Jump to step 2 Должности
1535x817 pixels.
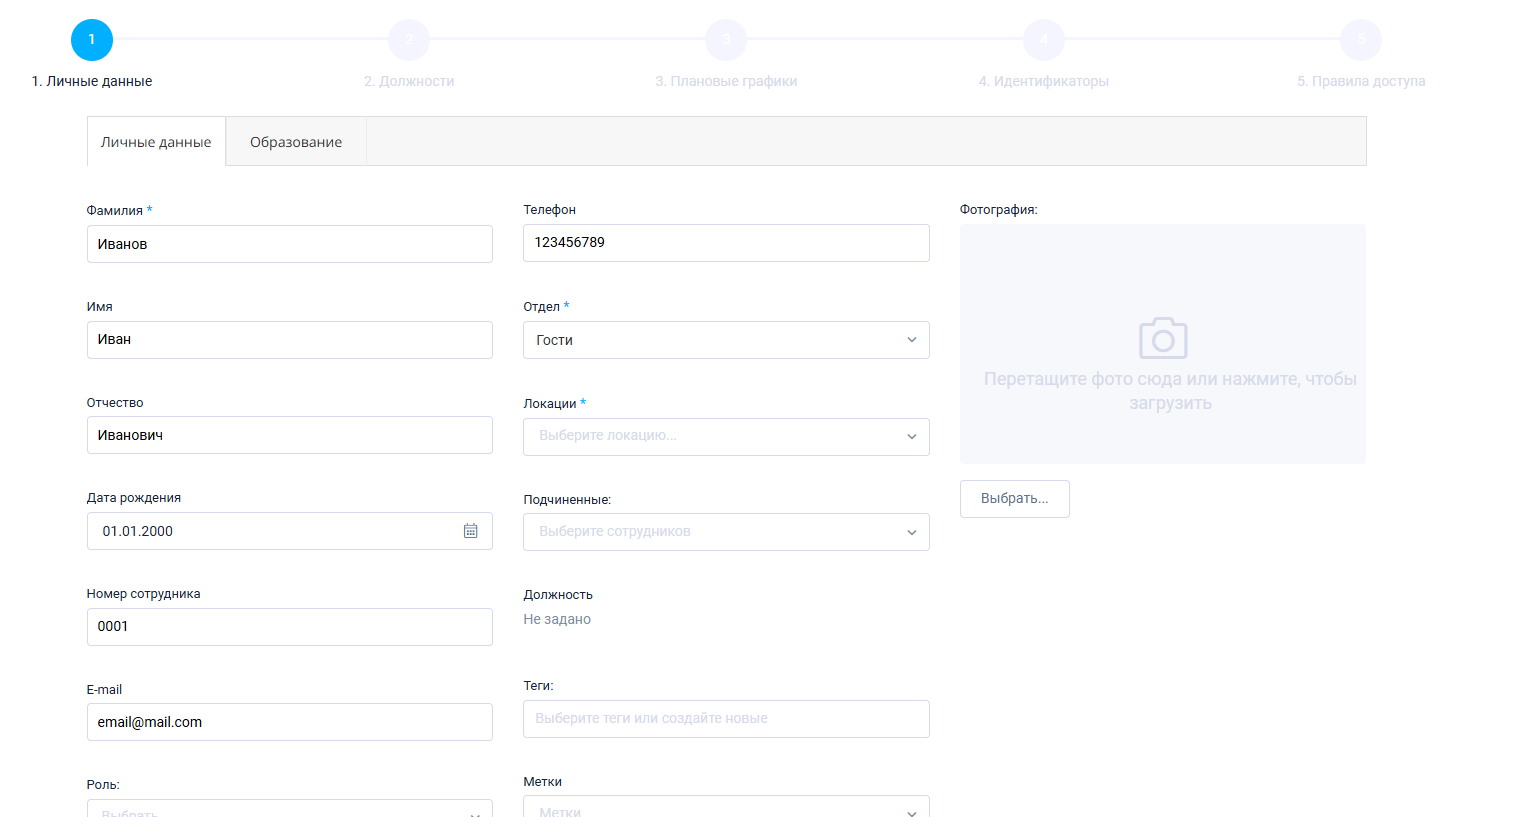click(409, 40)
